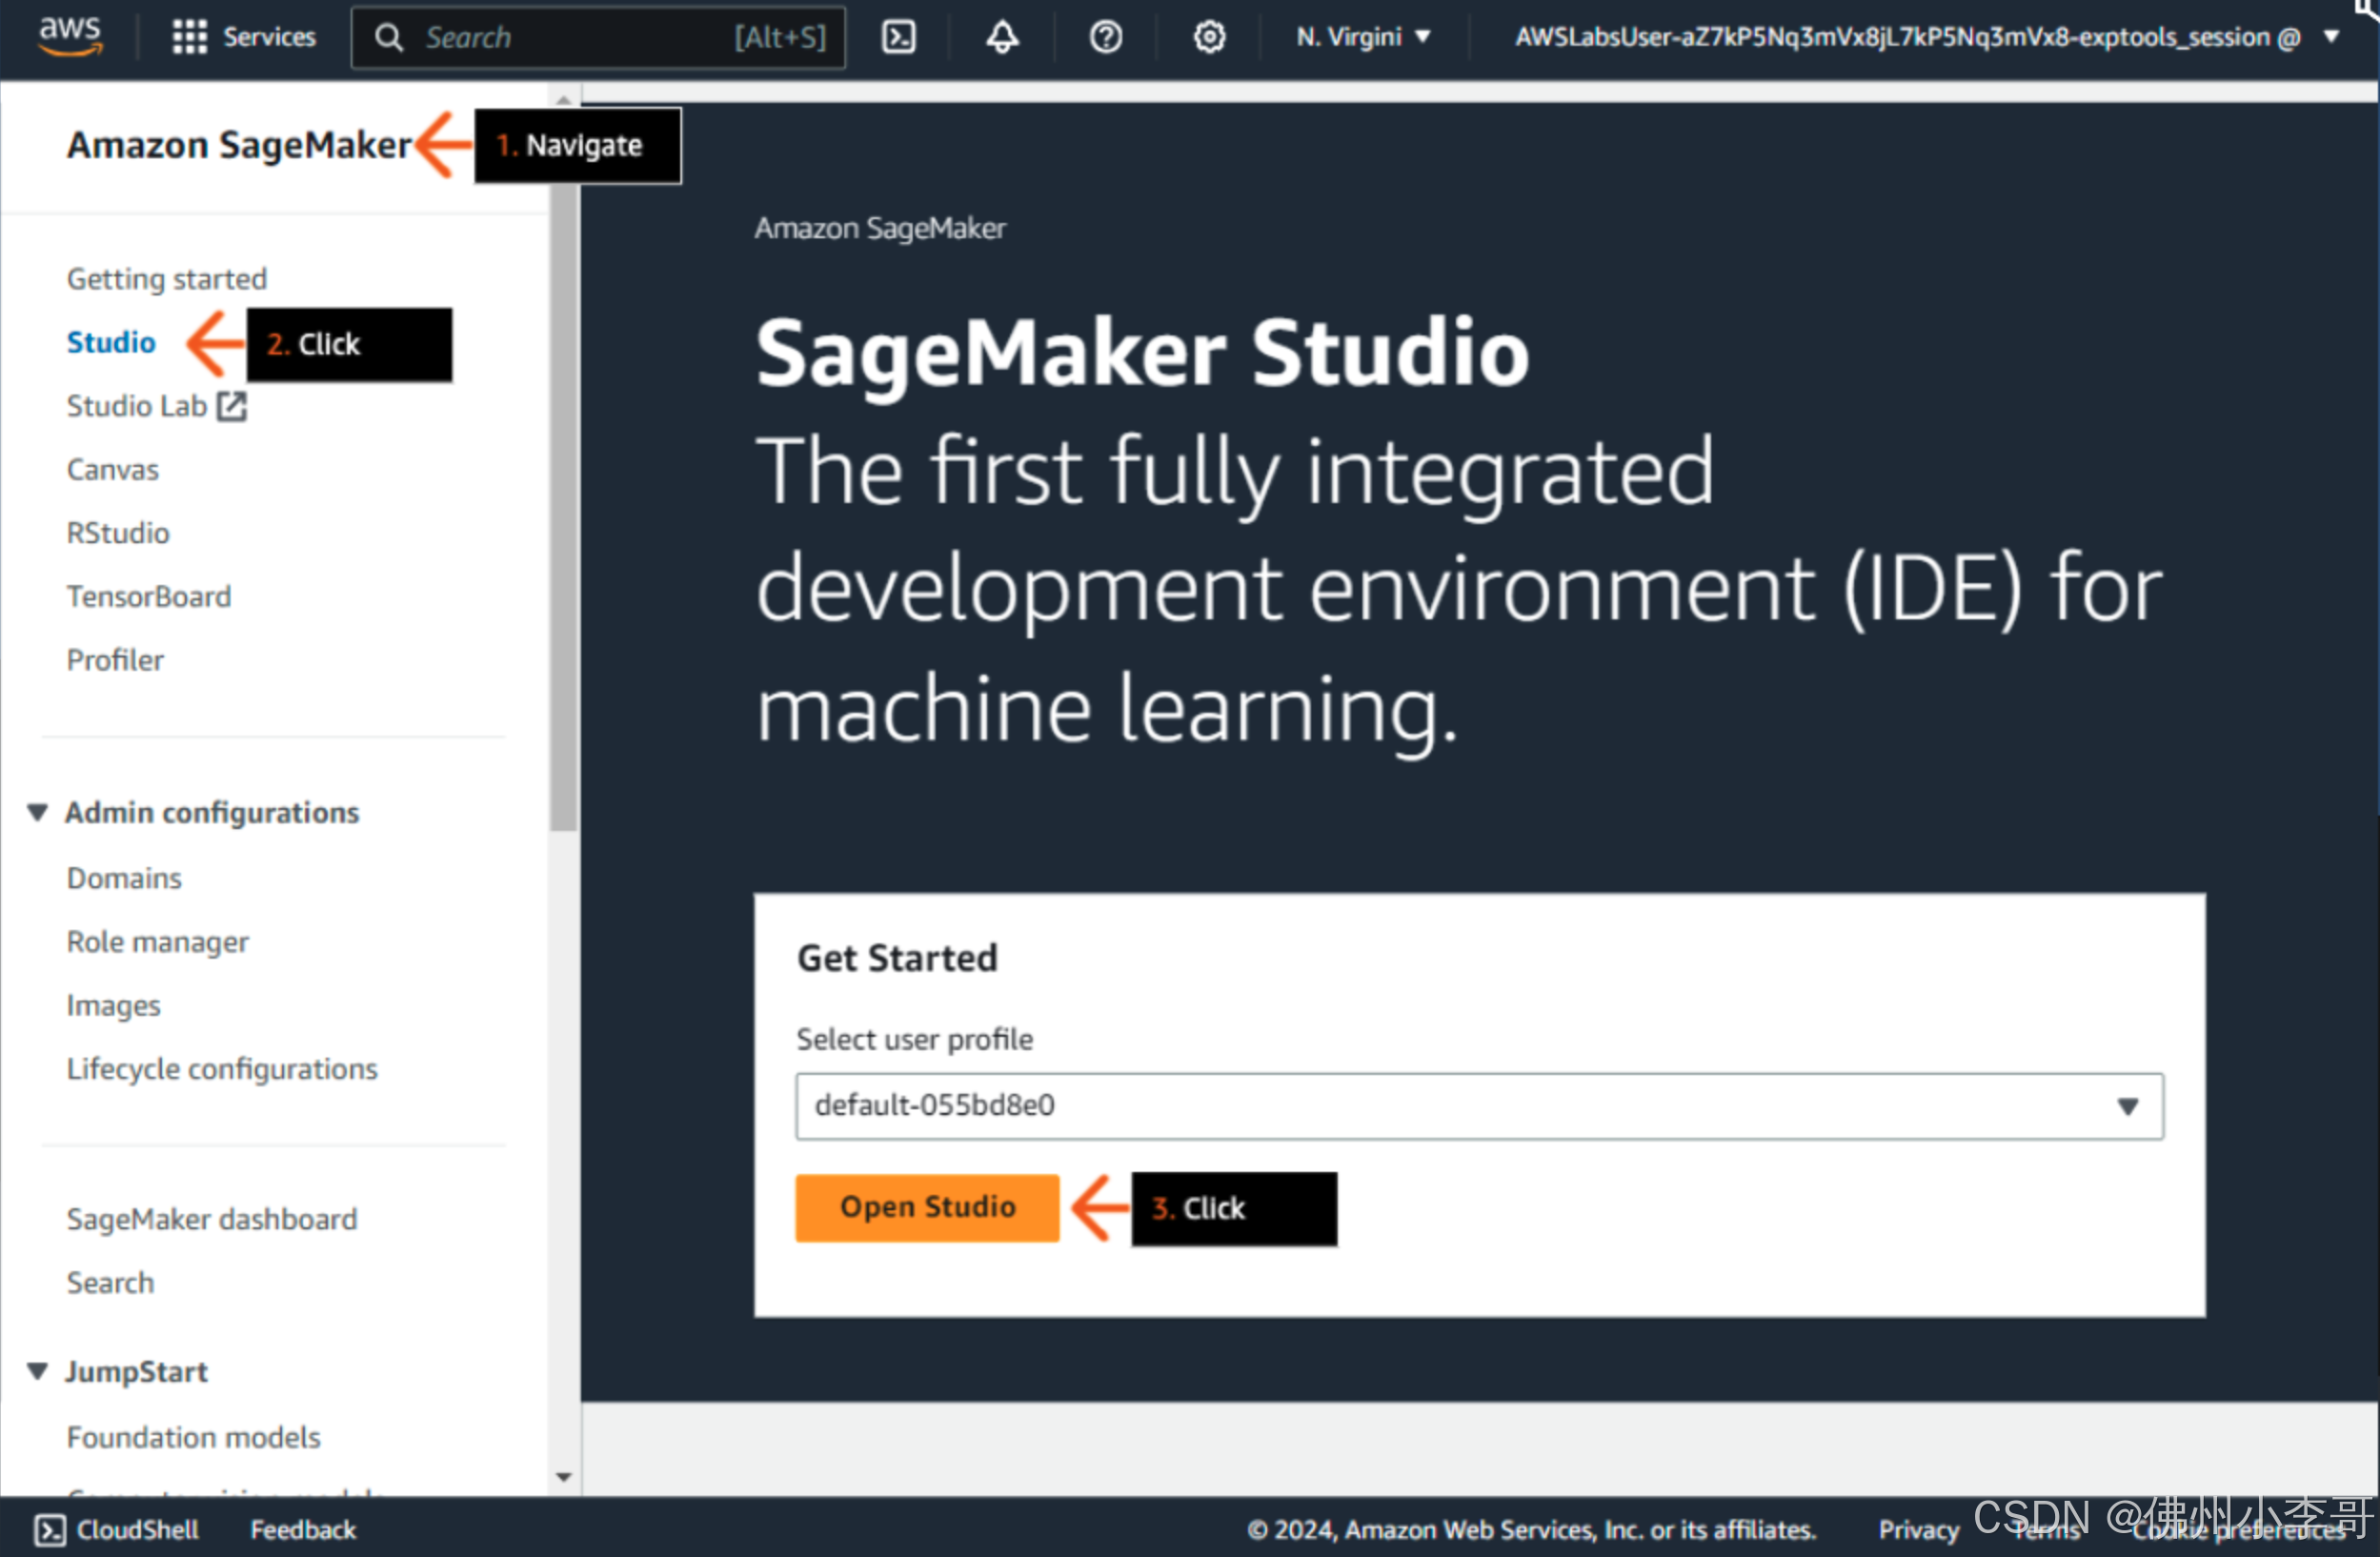The height and width of the screenshot is (1557, 2380).
Task: Click the sidebar scrollbar down arrow
Action: 564,1477
